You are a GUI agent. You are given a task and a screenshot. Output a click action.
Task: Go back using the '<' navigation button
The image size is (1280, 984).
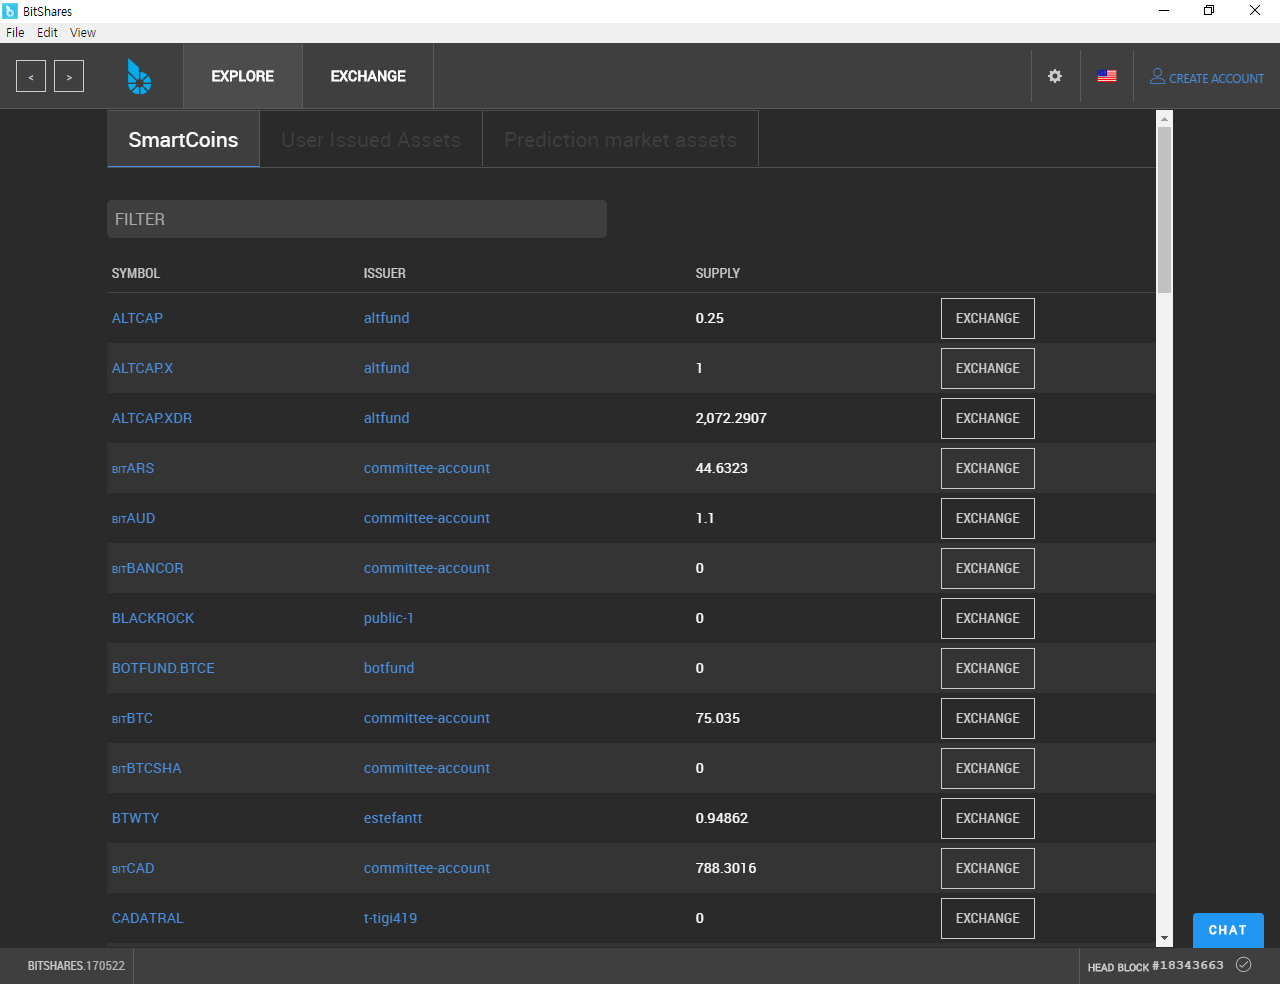[x=31, y=76]
